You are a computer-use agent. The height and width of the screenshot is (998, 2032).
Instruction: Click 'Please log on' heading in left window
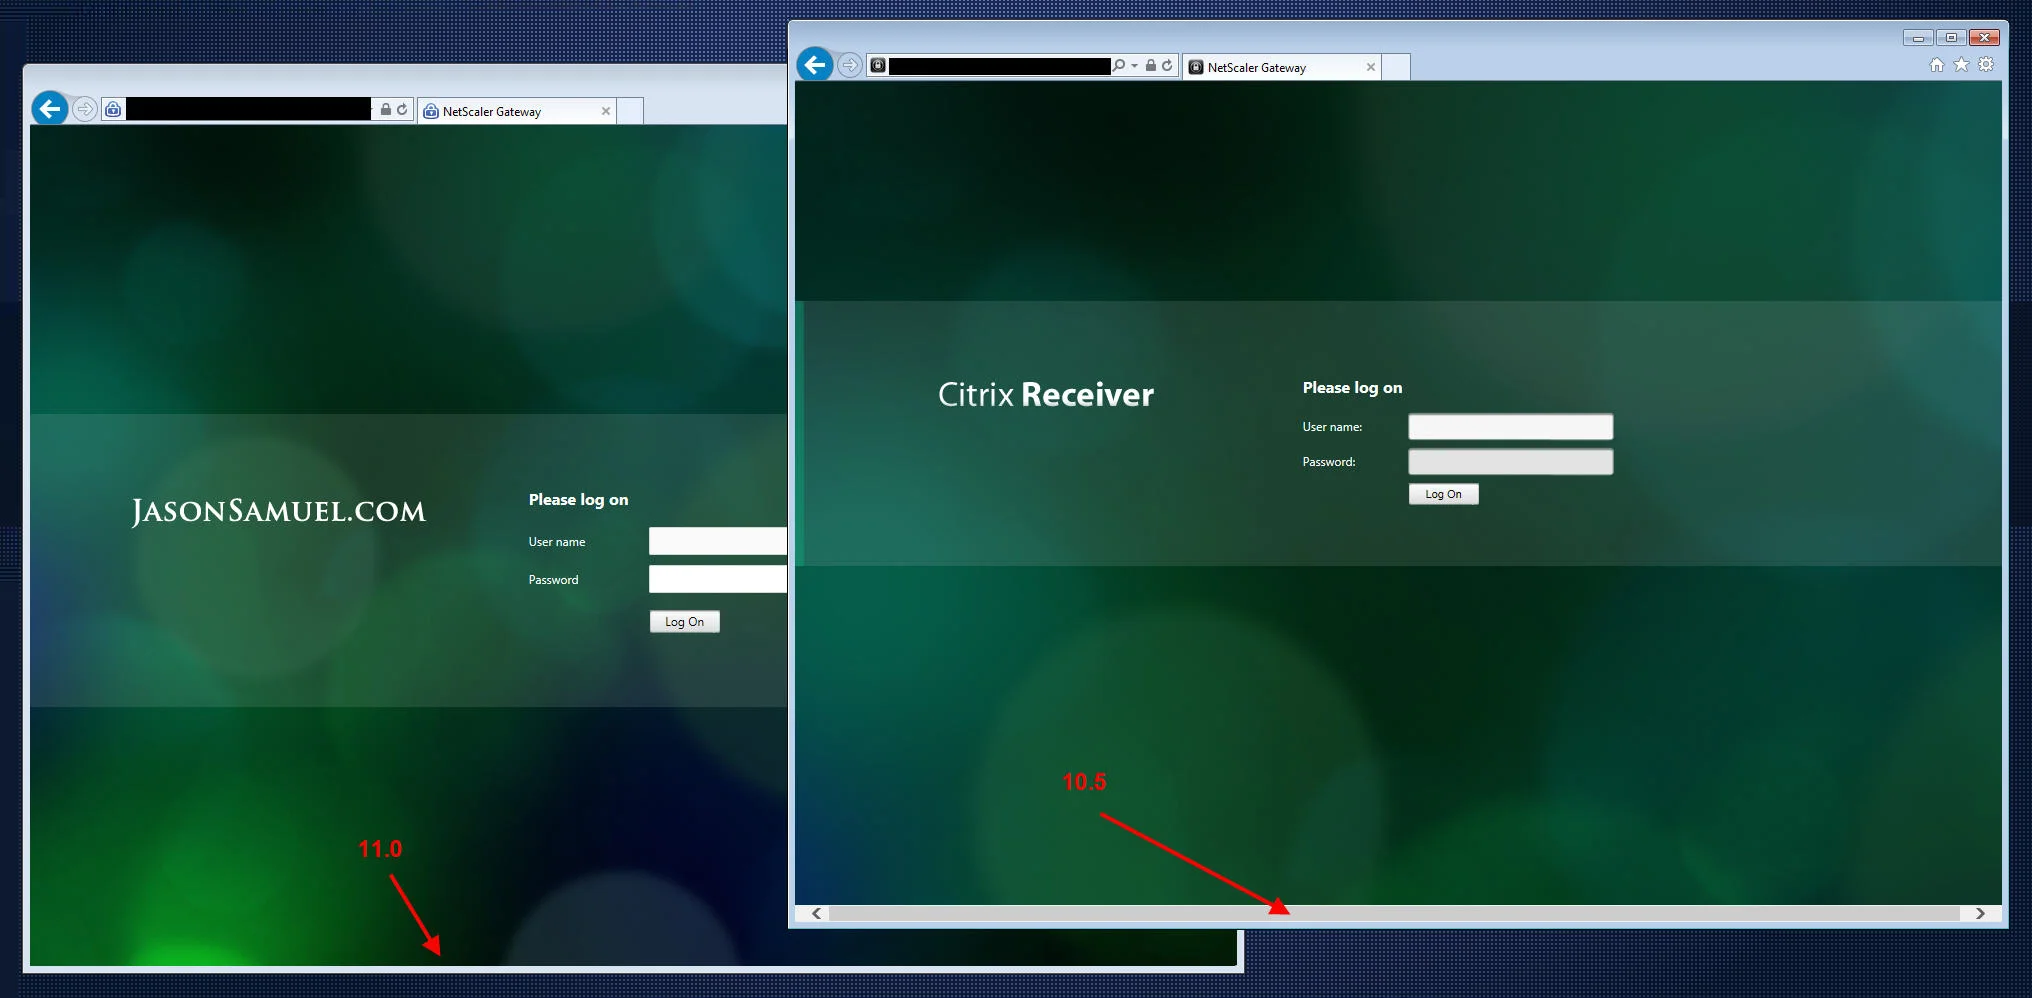point(578,500)
